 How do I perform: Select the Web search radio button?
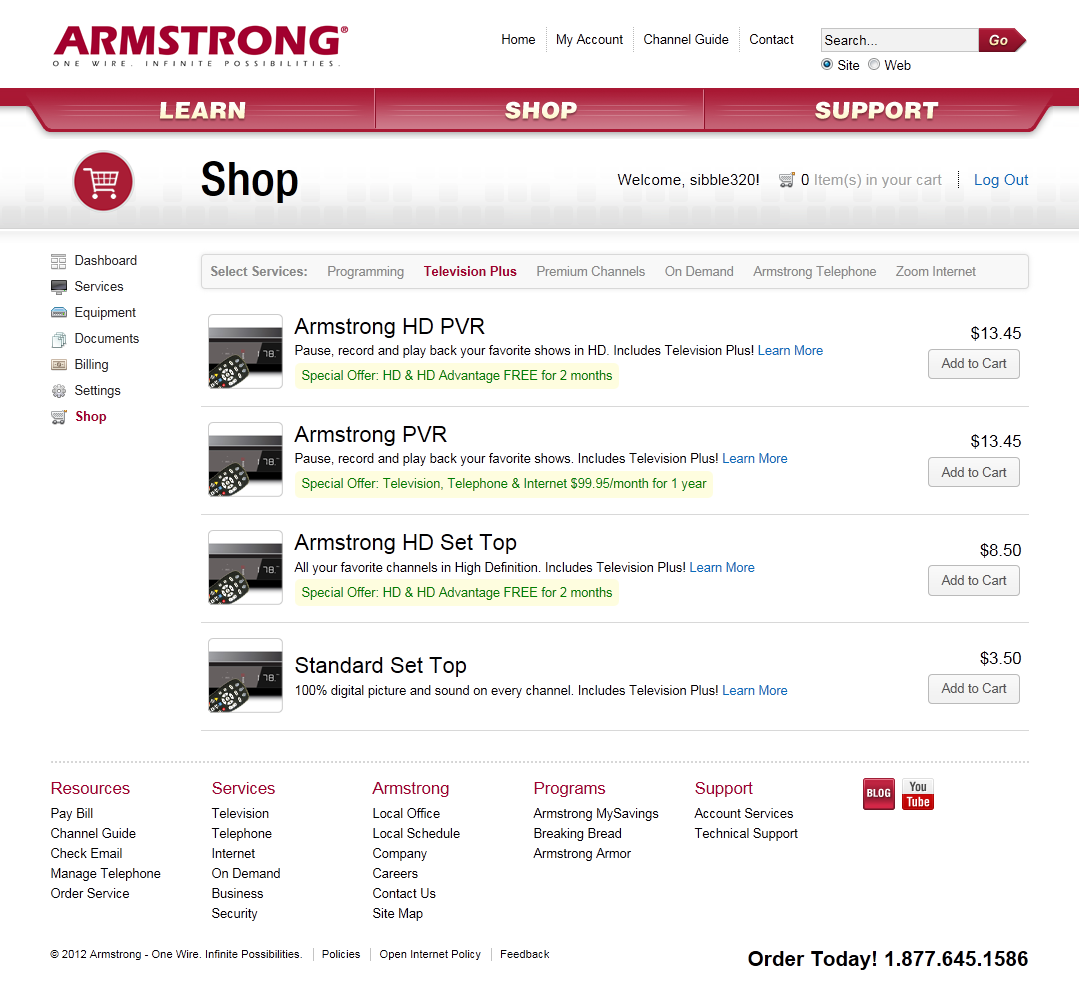[x=874, y=65]
